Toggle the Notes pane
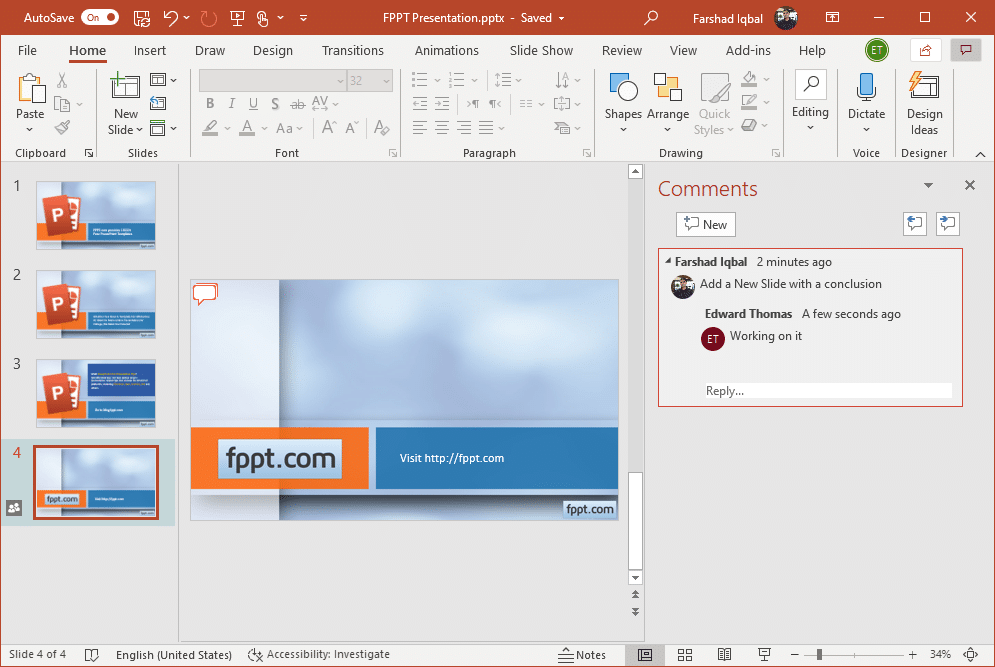The width and height of the screenshot is (995, 667). point(582,655)
